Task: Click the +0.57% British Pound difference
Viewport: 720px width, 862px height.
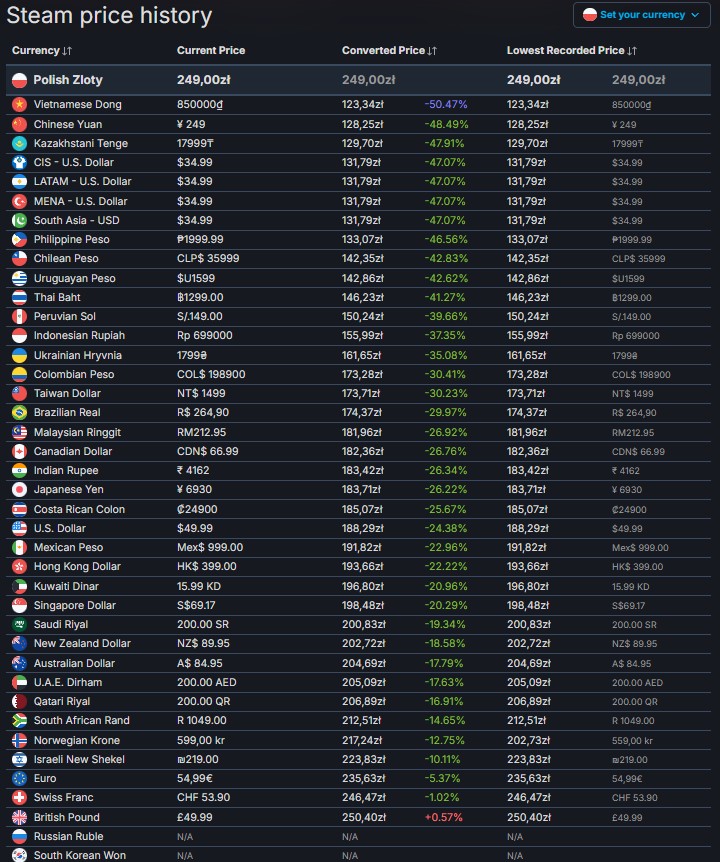Action: tap(446, 816)
